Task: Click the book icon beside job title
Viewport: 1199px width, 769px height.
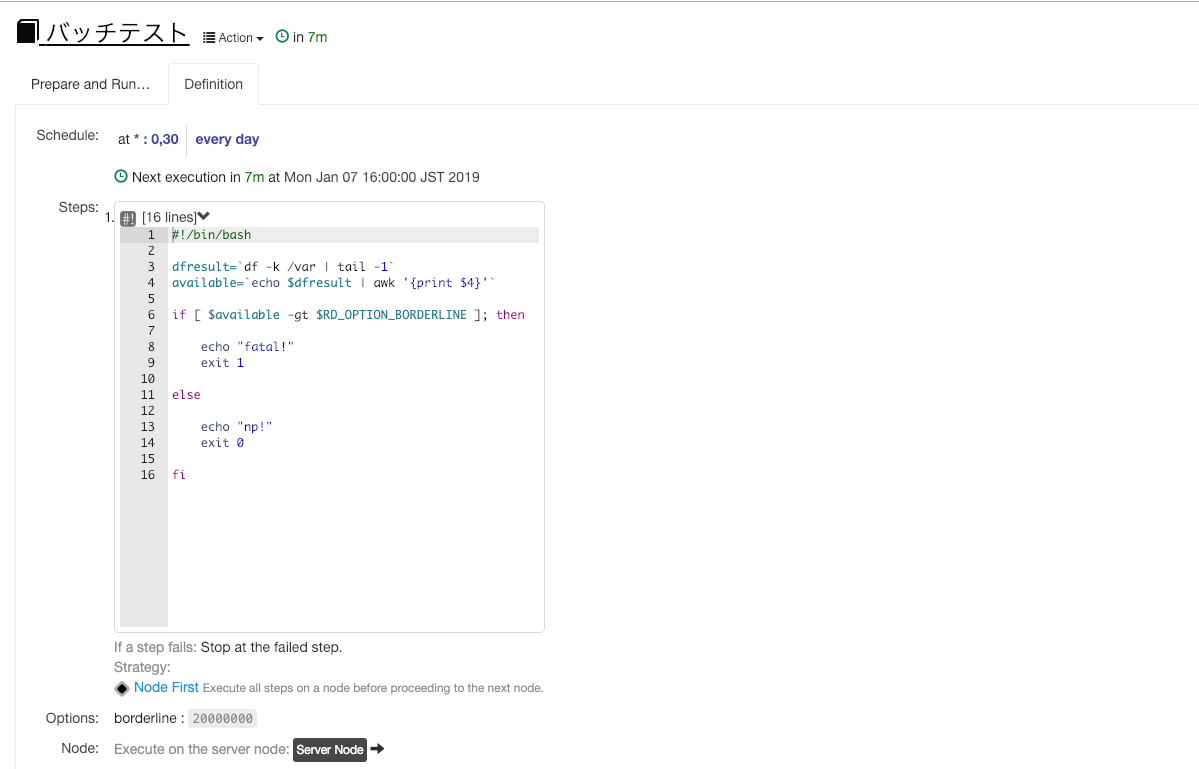Action: [28, 32]
